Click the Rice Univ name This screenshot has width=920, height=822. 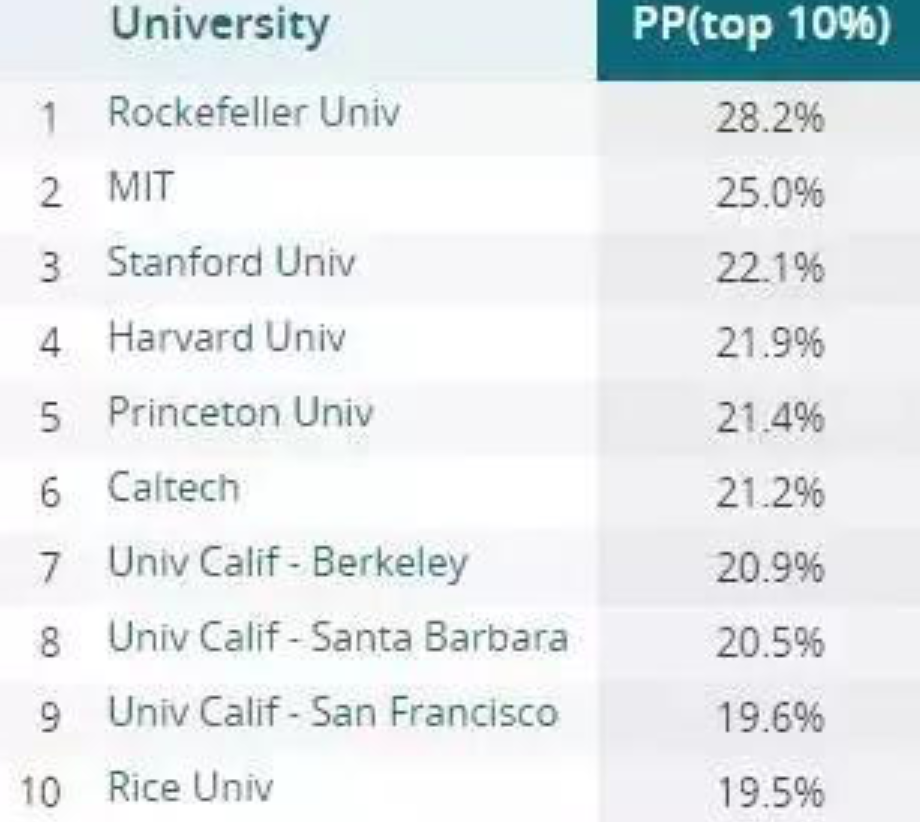tap(190, 788)
